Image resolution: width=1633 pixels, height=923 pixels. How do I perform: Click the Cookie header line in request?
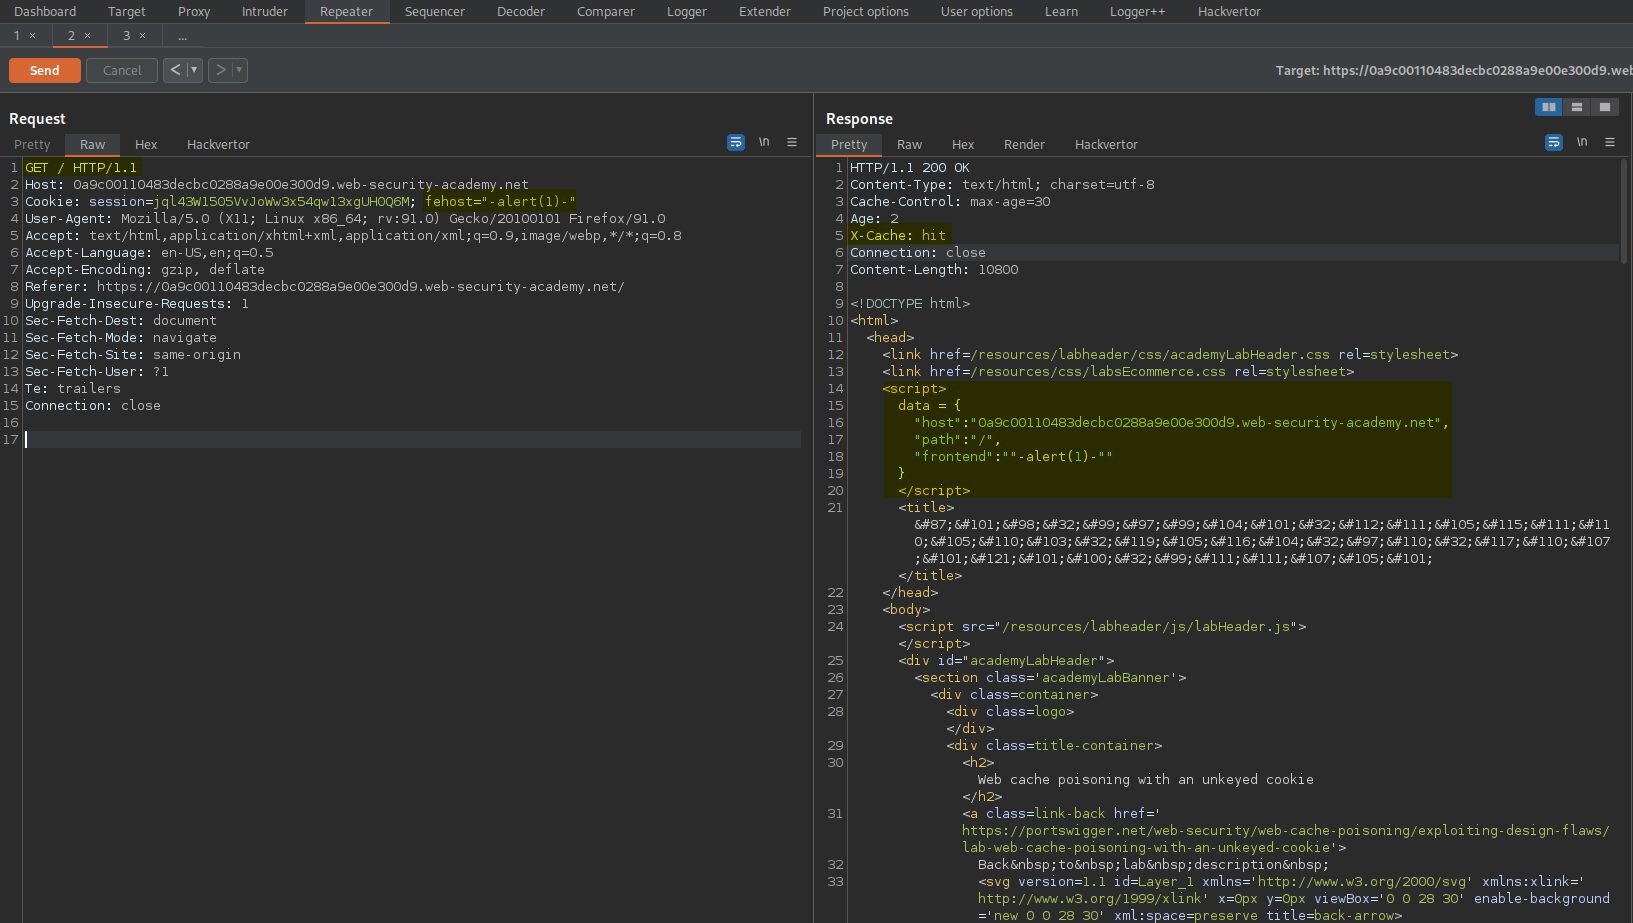[x=300, y=202]
